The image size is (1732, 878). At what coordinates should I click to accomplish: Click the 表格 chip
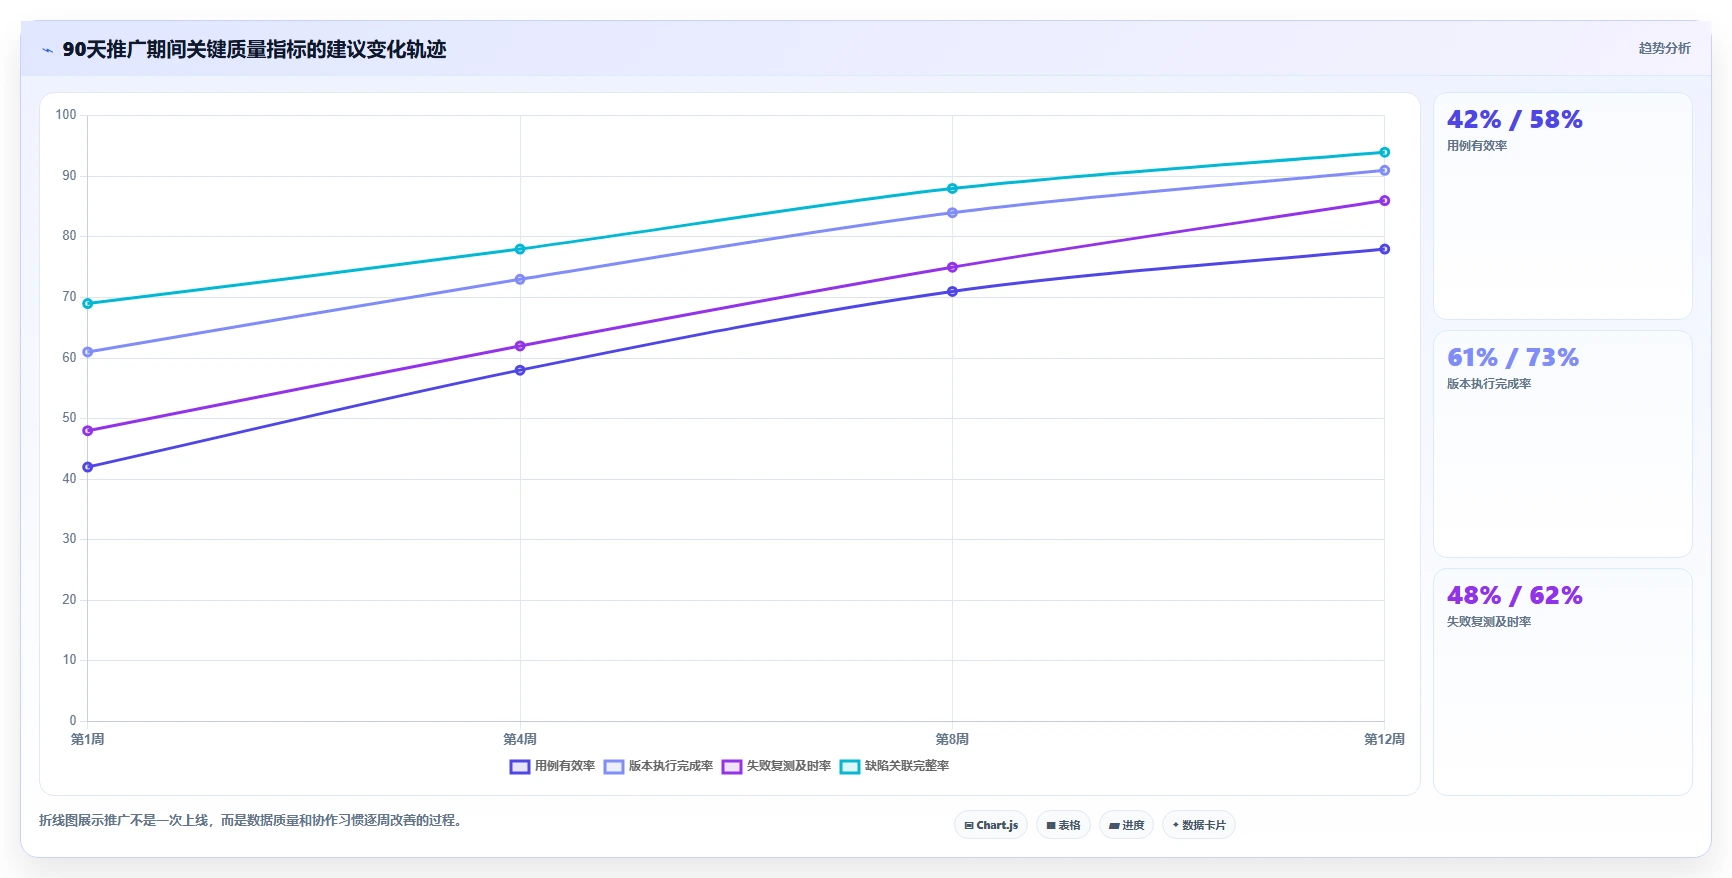[1063, 825]
